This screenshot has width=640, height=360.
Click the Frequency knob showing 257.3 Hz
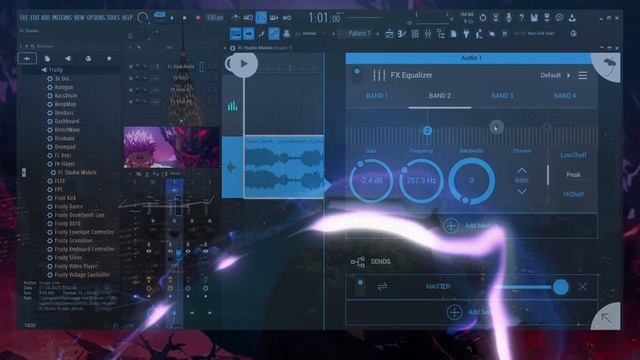click(x=421, y=180)
